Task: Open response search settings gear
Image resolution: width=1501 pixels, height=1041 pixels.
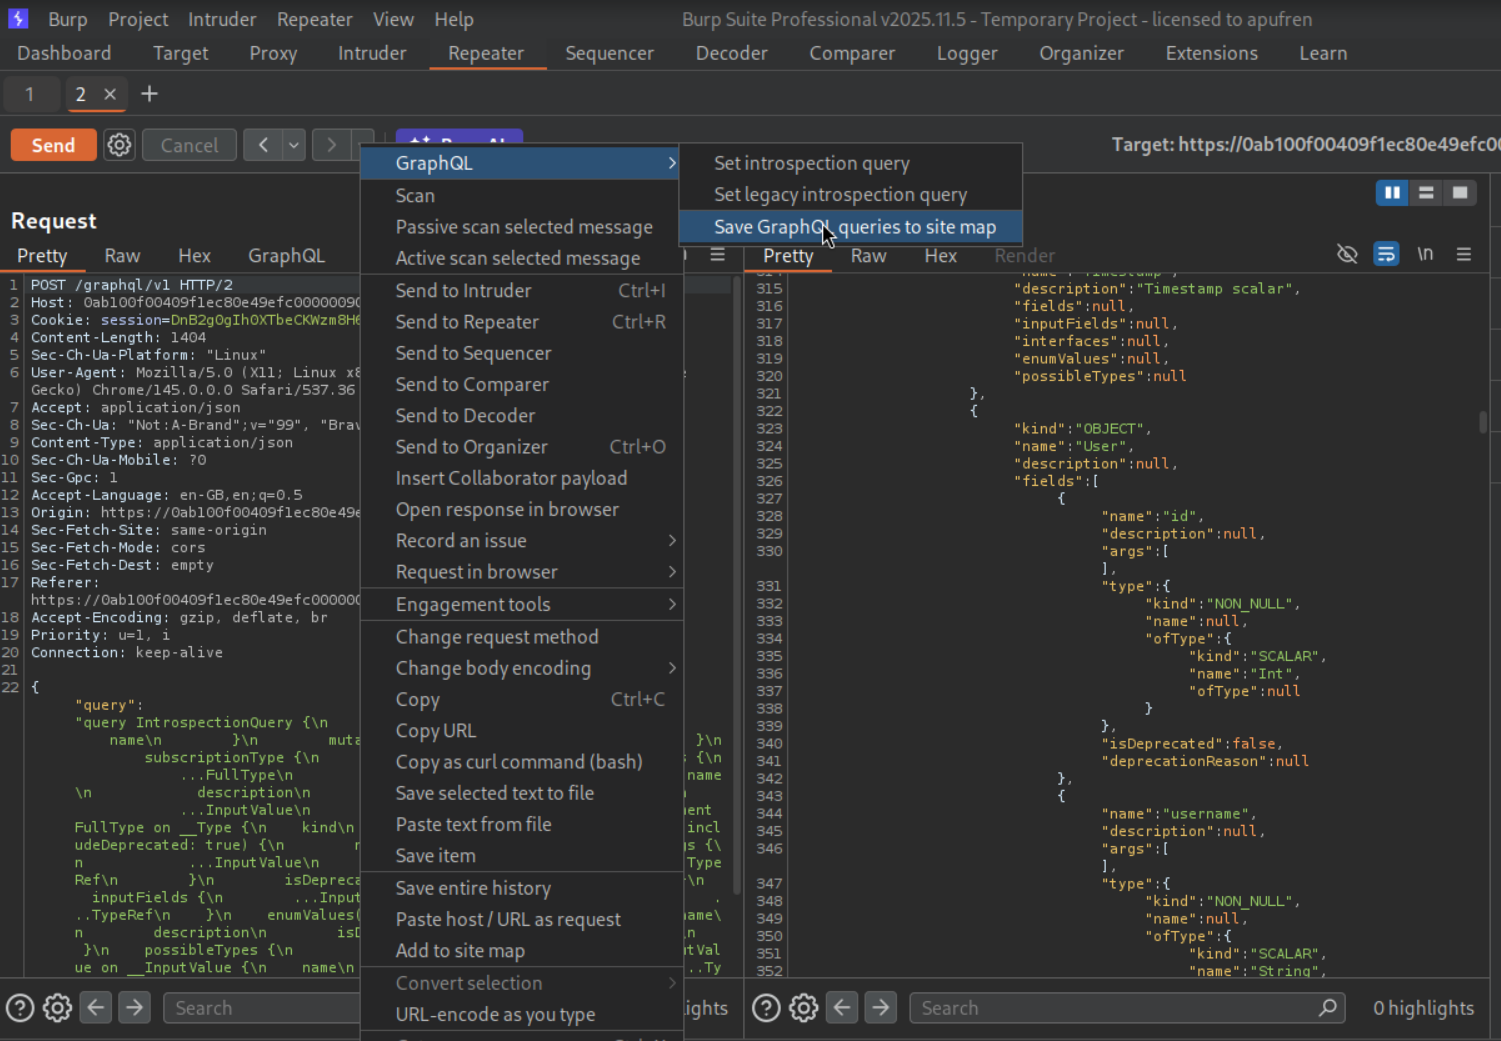Action: 804,1008
